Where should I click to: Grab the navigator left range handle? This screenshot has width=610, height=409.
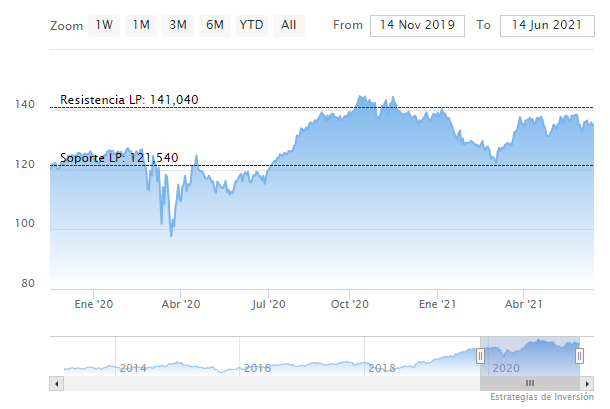point(480,356)
